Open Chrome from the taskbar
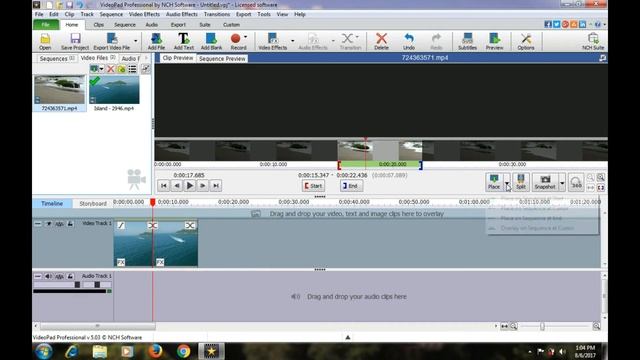This screenshot has height=360, width=640. click(183, 351)
